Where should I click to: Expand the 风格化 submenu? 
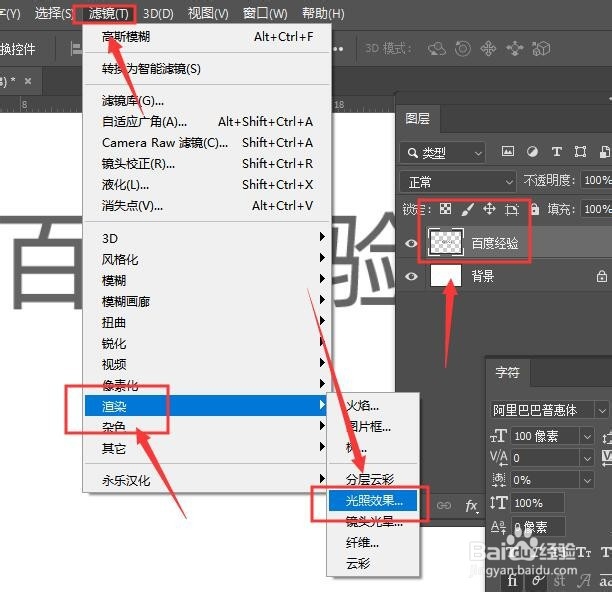click(x=207, y=260)
